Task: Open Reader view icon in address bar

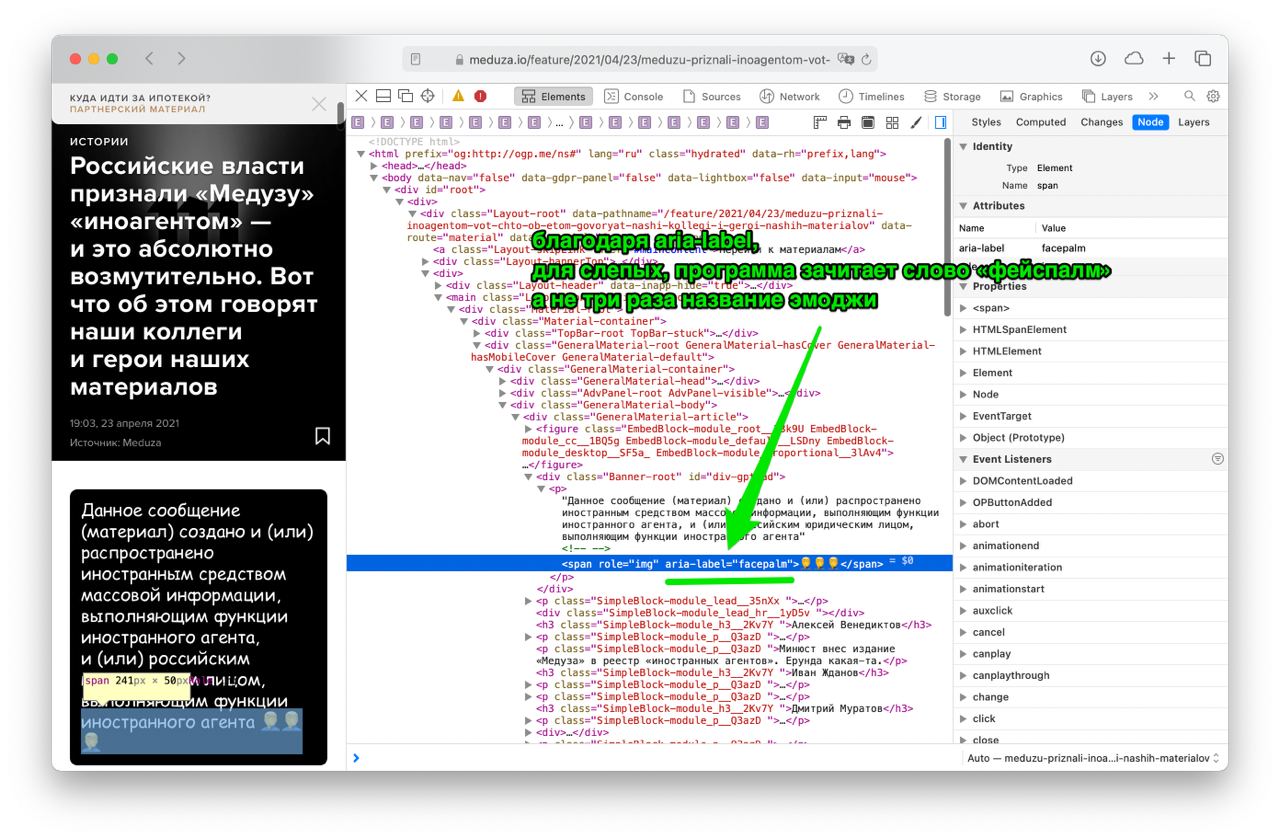Action: pos(416,59)
